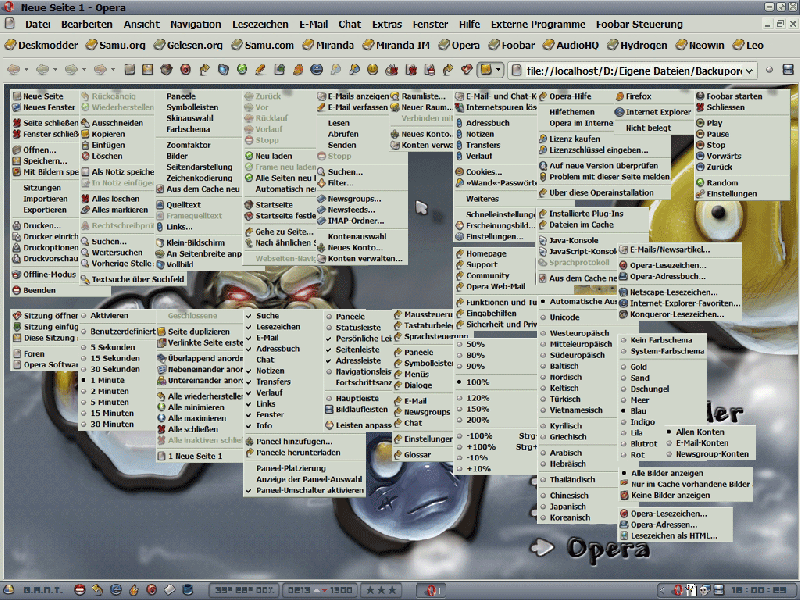The width and height of the screenshot is (800, 600).
Task: Choose 'E-Mail verfassen' menu entry
Action: tap(353, 107)
